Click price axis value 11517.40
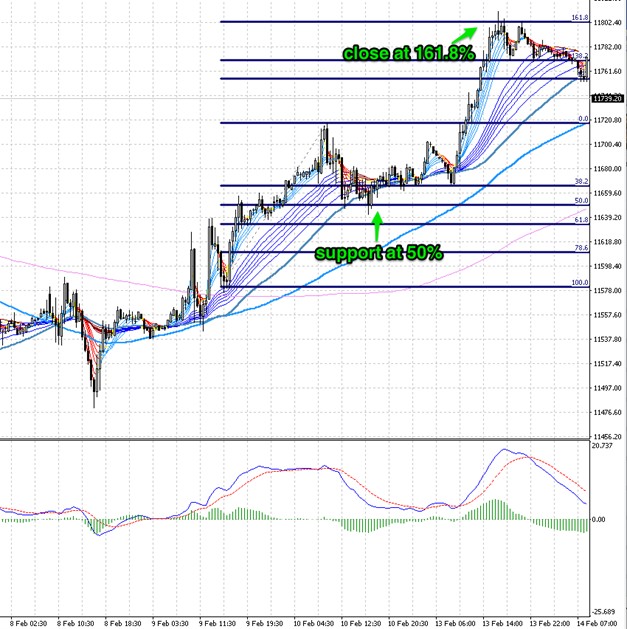This screenshot has width=627, height=629. pyautogui.click(x=607, y=364)
